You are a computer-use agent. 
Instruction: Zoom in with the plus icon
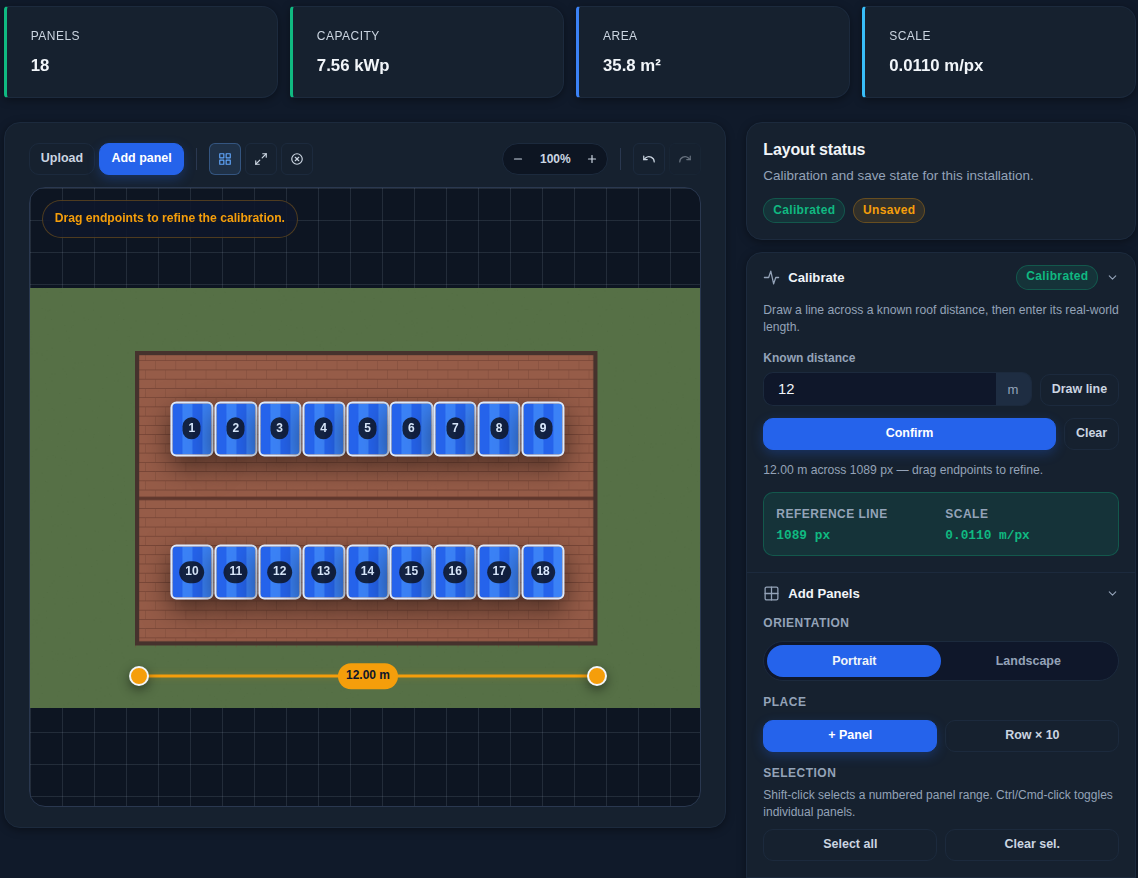pyautogui.click(x=592, y=159)
